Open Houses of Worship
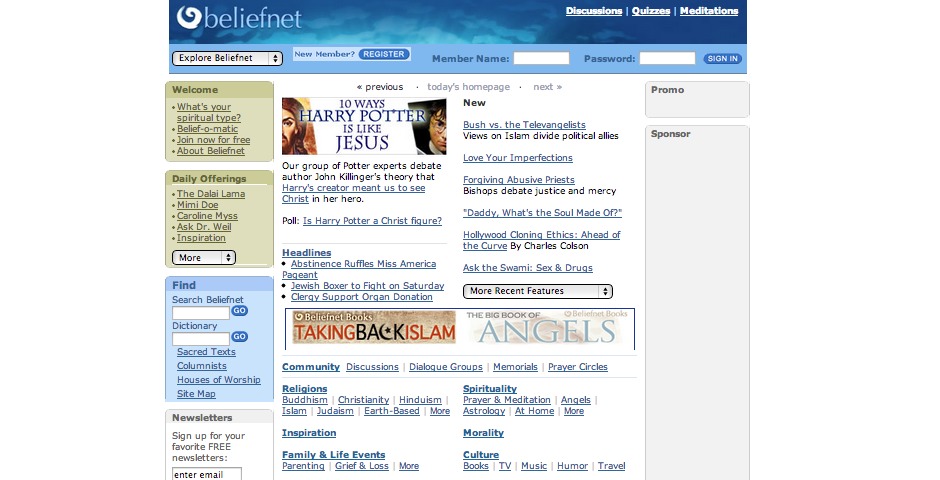This screenshot has width=940, height=480. [x=219, y=380]
